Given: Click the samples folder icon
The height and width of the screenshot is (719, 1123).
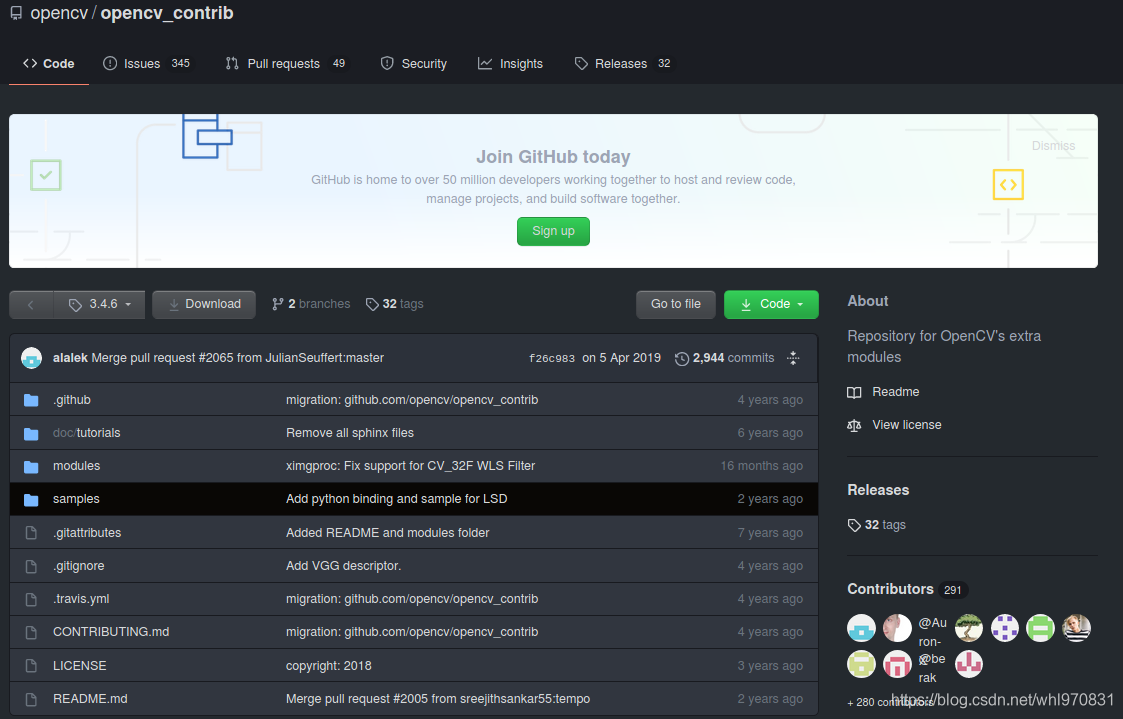Looking at the screenshot, I should point(31,499).
